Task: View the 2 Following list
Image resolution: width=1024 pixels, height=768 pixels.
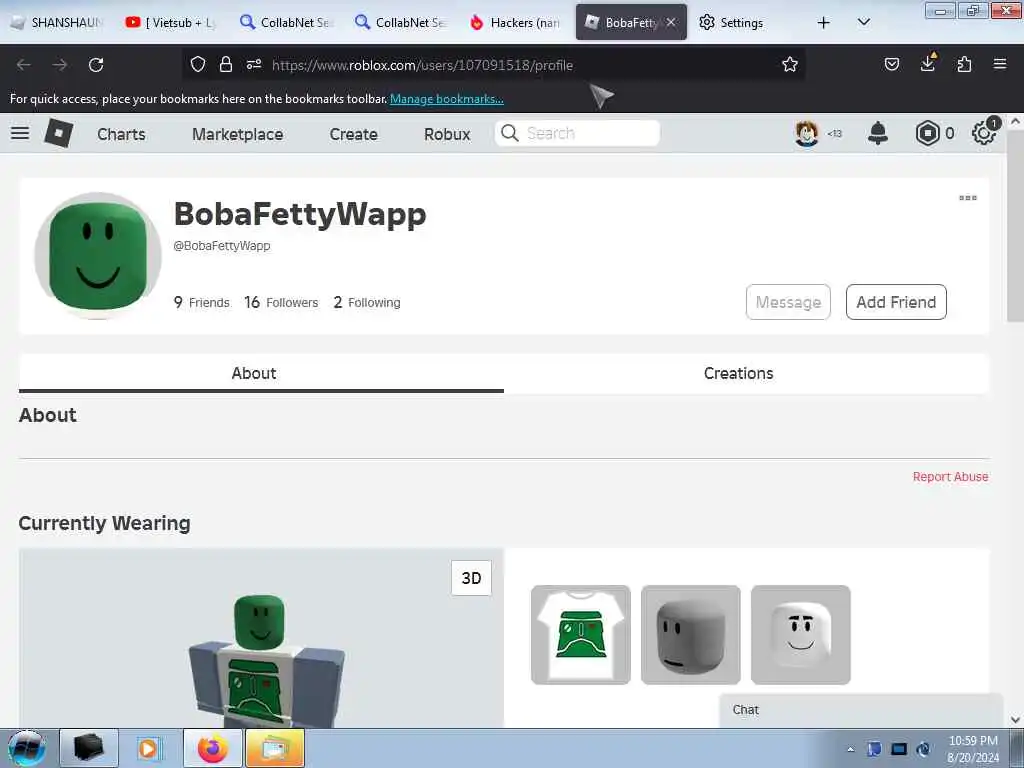Action: click(367, 302)
